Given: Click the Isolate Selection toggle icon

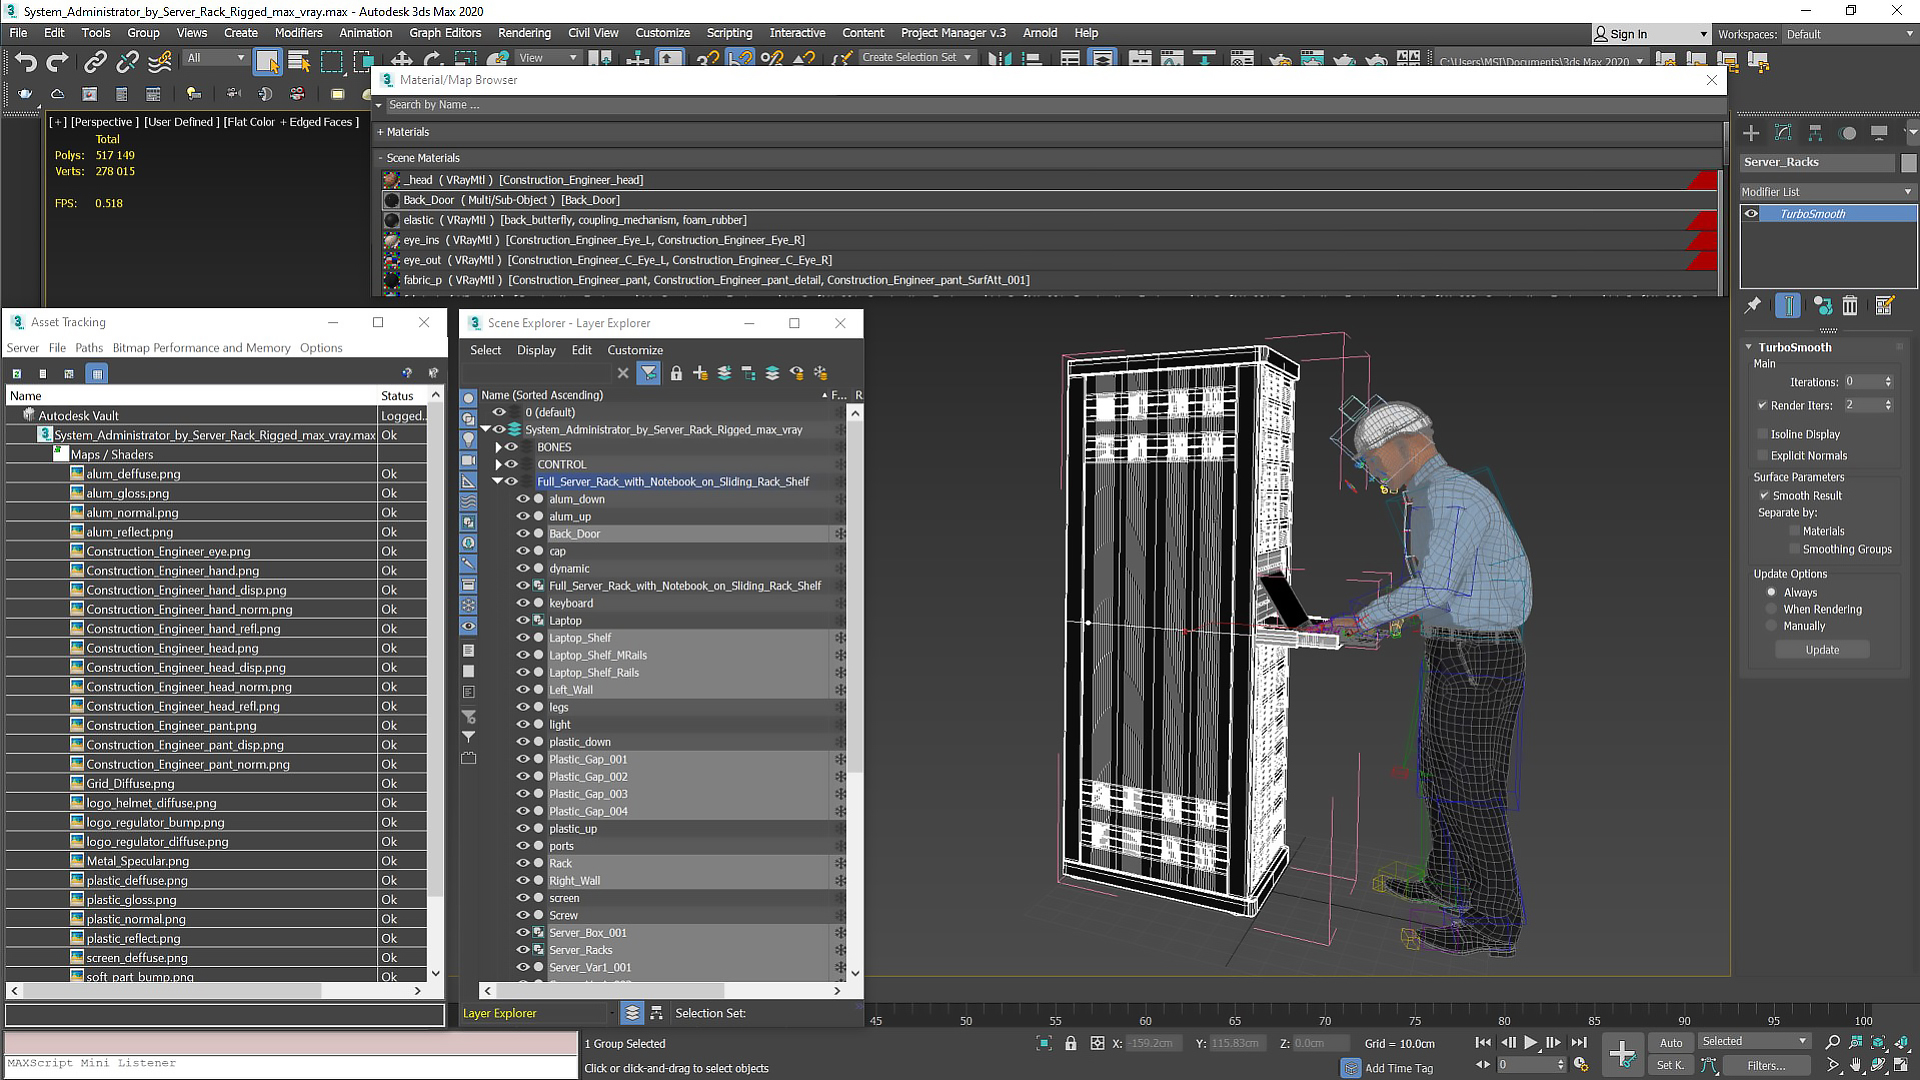Looking at the screenshot, I should (x=1044, y=1043).
